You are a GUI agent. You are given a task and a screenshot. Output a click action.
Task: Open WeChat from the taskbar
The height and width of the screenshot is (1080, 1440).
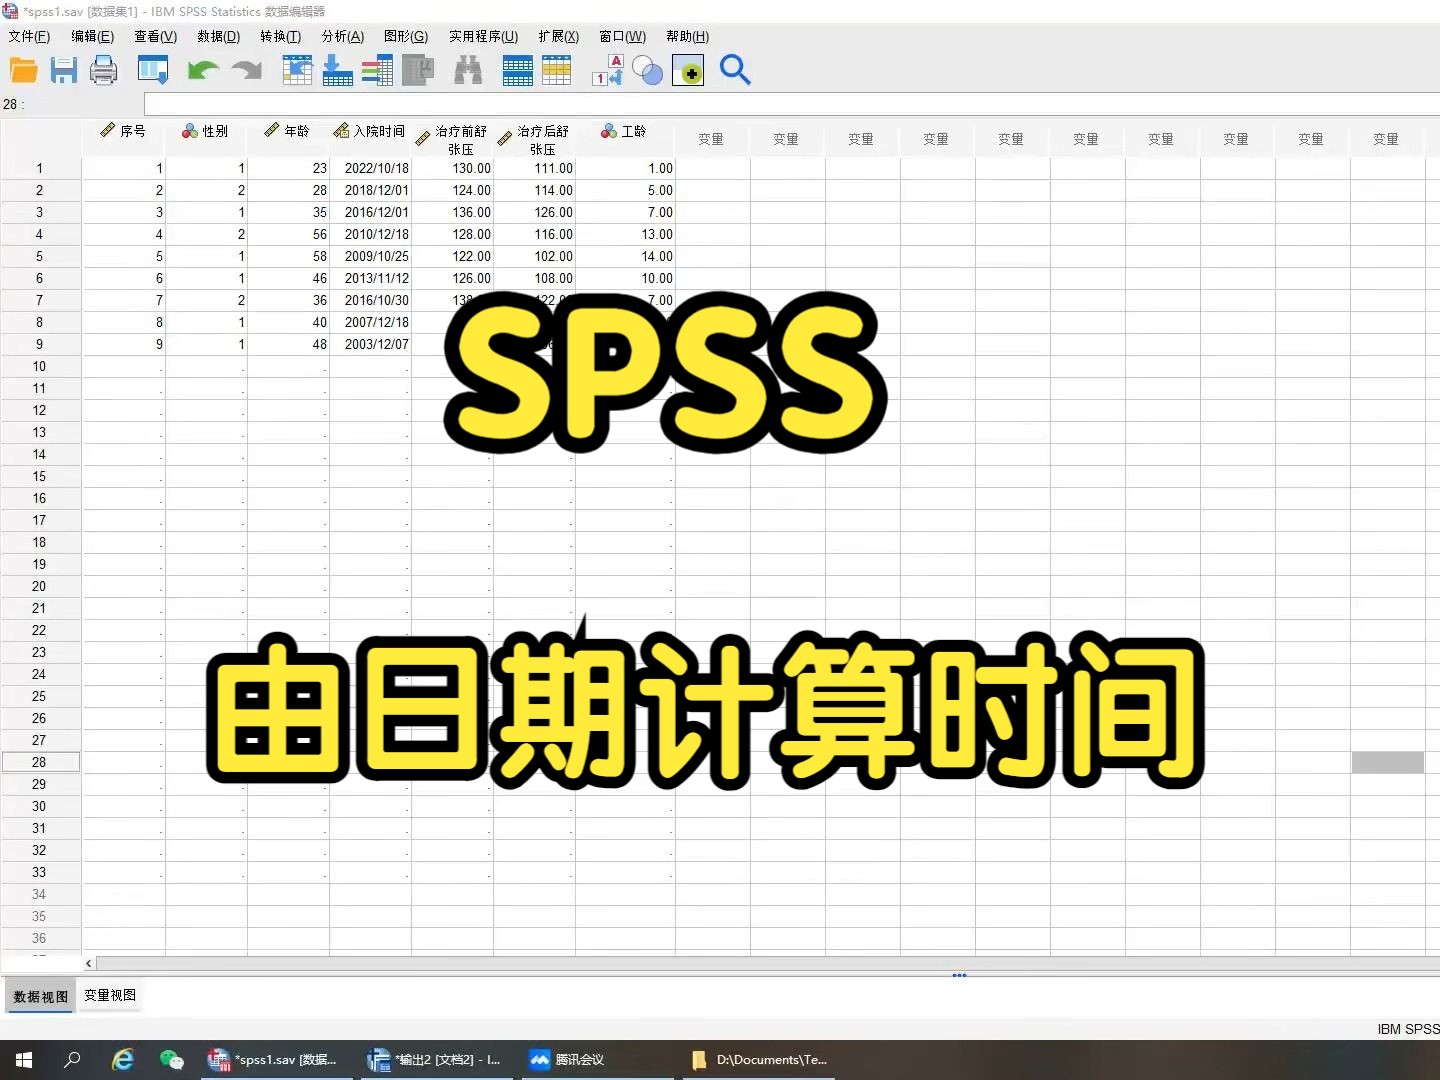pyautogui.click(x=172, y=1060)
